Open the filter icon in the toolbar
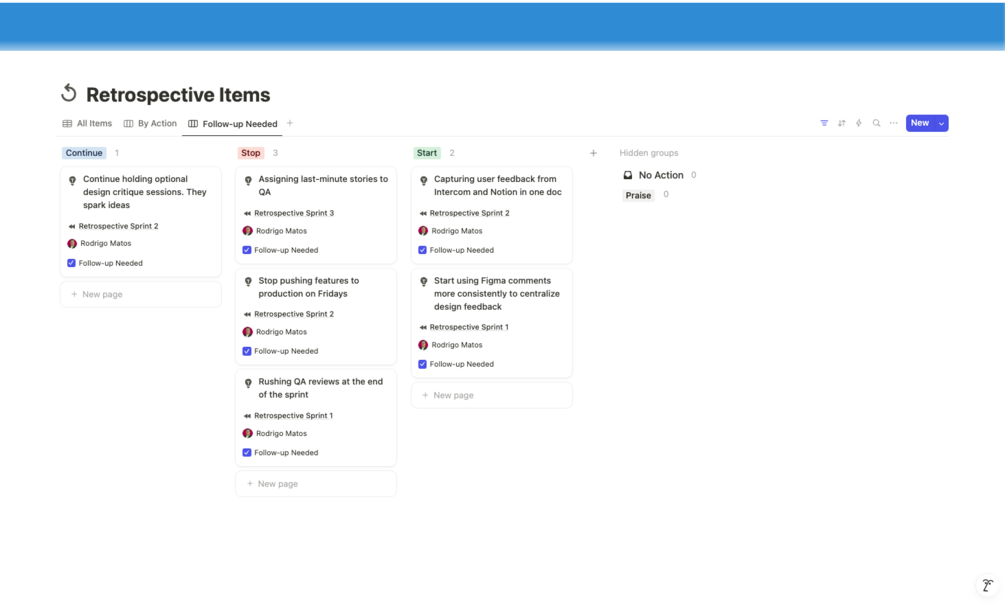The height and width of the screenshot is (607, 1005). pyautogui.click(x=824, y=123)
